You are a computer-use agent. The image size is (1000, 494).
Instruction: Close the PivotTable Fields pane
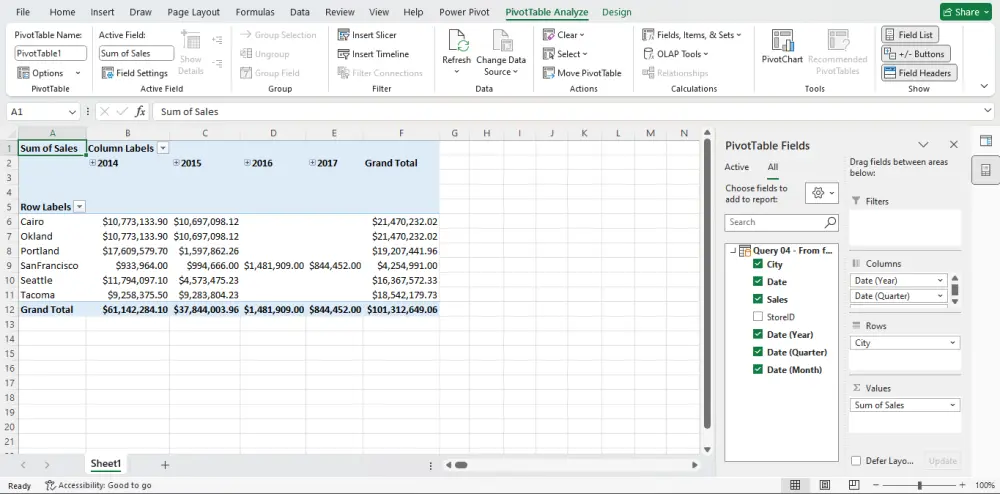[953, 145]
